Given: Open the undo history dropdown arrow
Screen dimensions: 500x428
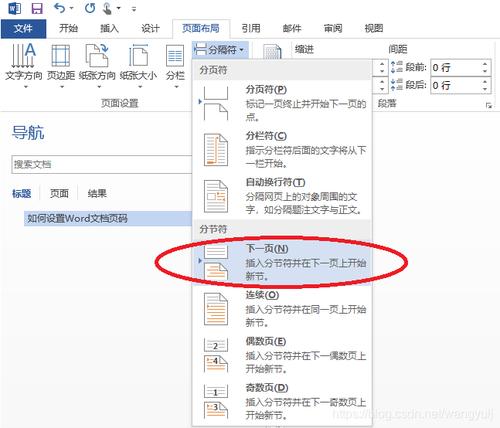Looking at the screenshot, I should 71,9.
